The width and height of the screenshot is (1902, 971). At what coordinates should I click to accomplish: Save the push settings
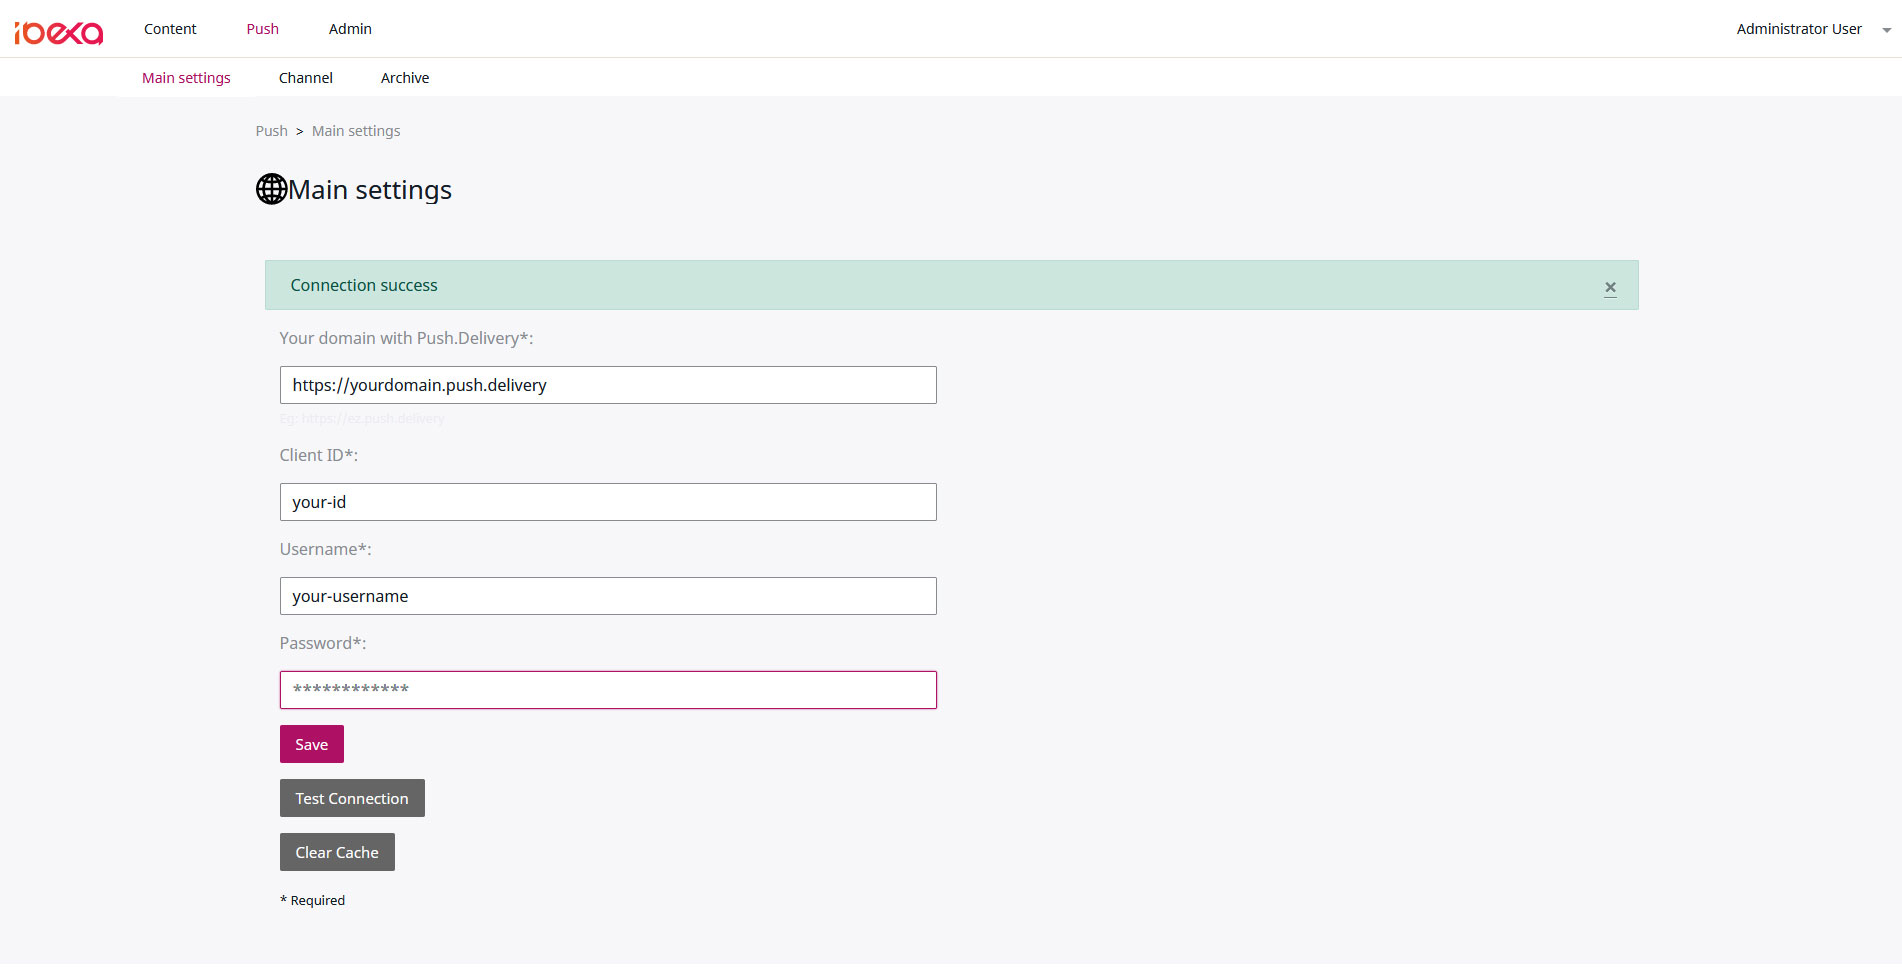coord(312,744)
